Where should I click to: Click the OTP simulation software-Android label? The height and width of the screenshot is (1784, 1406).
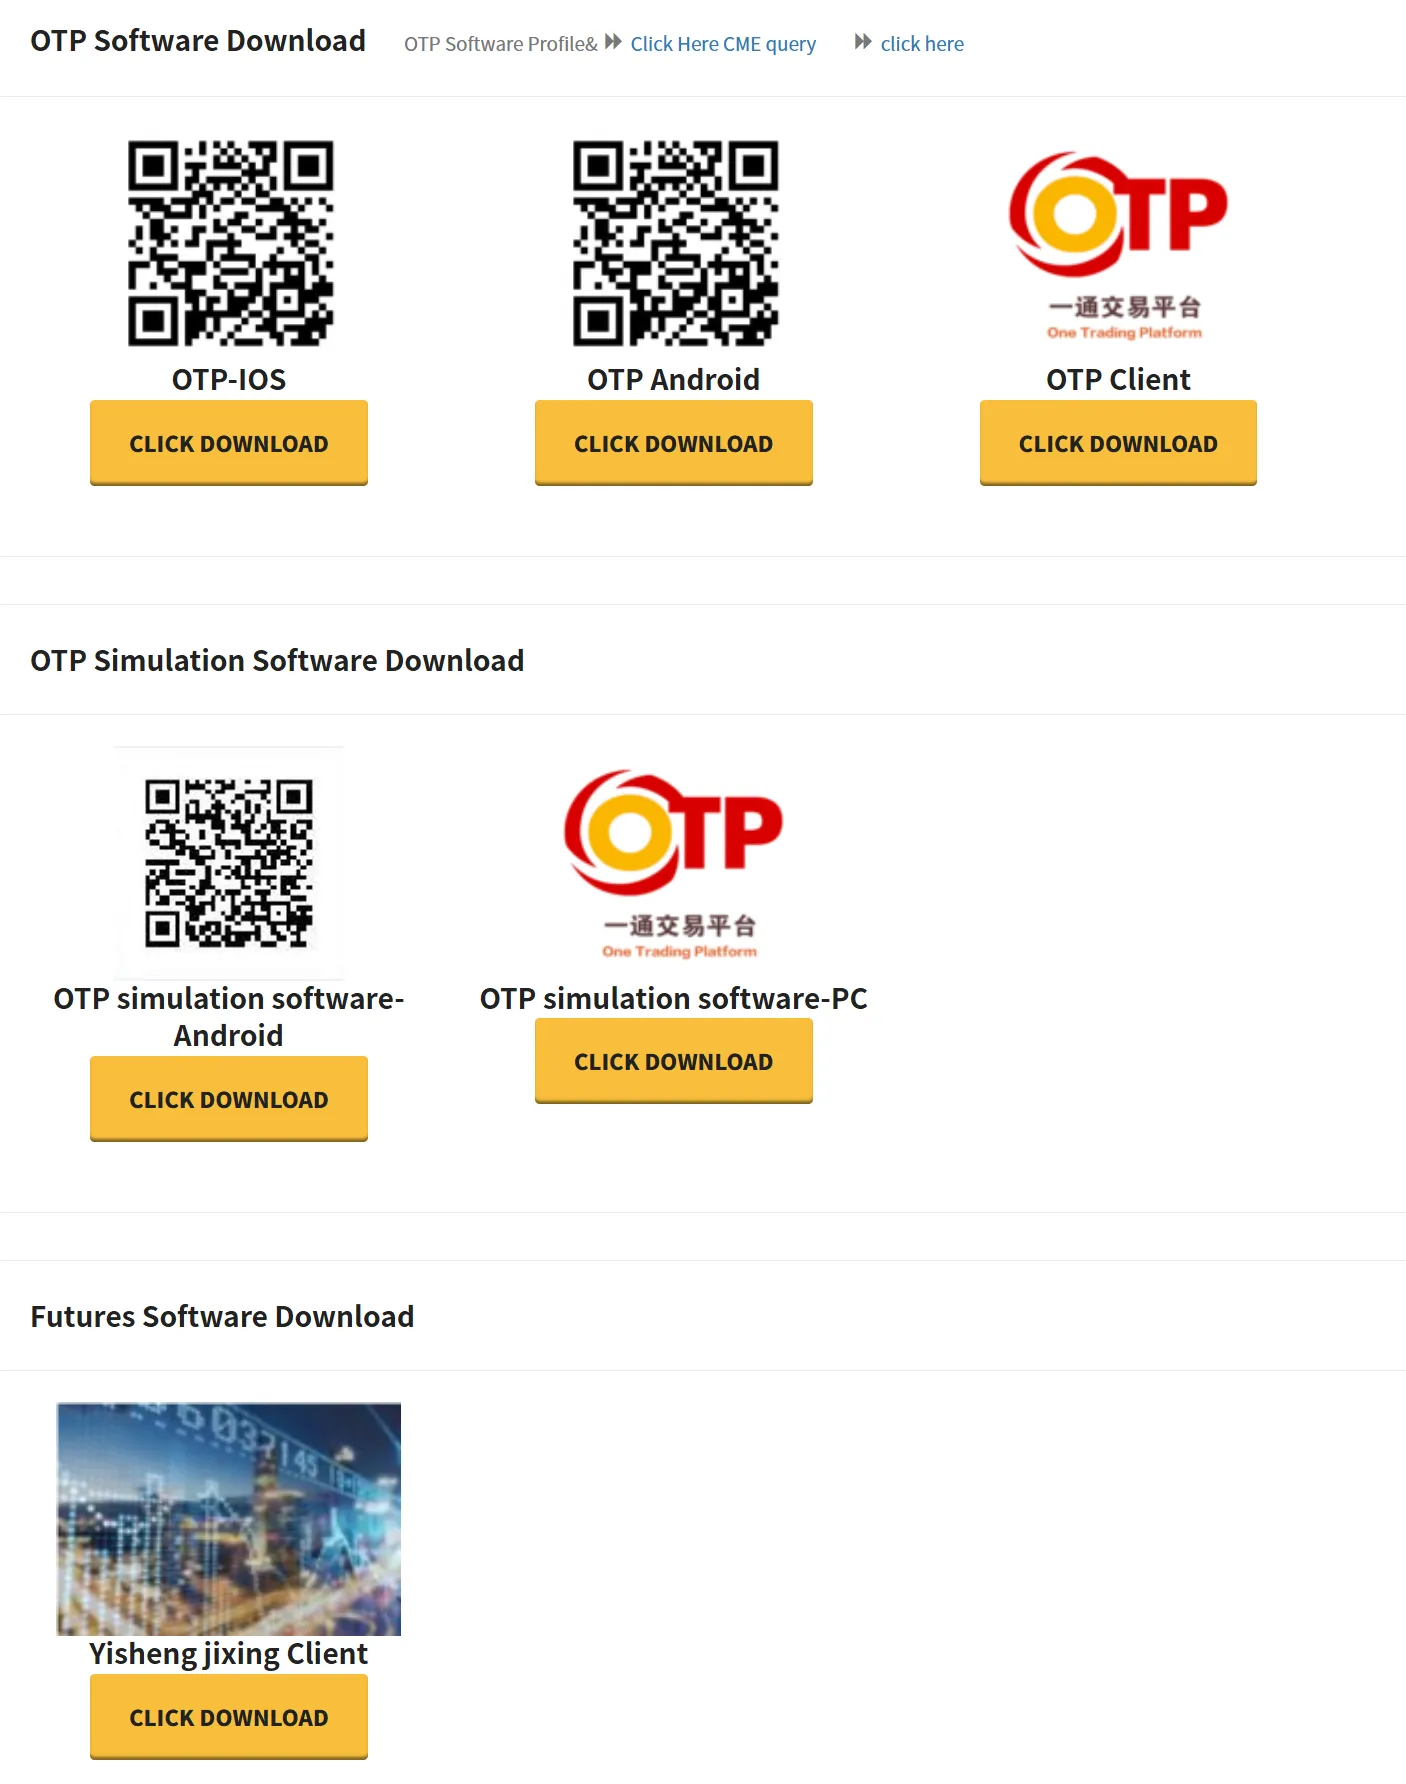click(x=229, y=1017)
